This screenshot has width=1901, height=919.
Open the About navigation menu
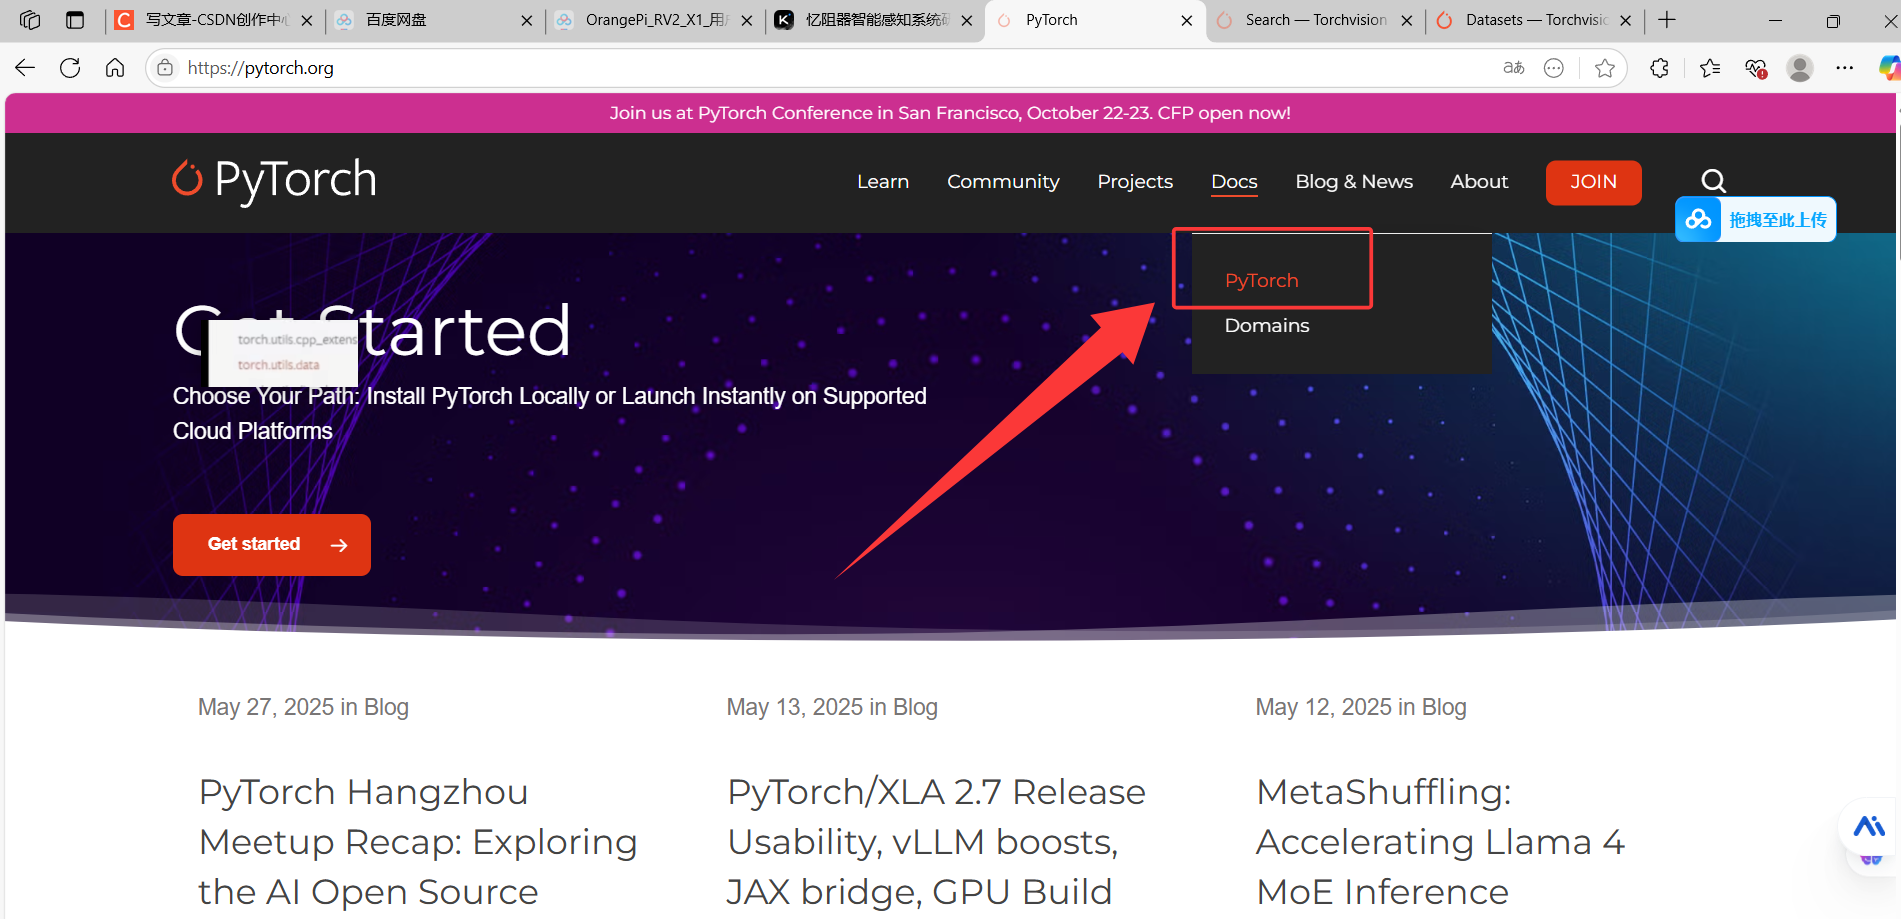[1479, 182]
